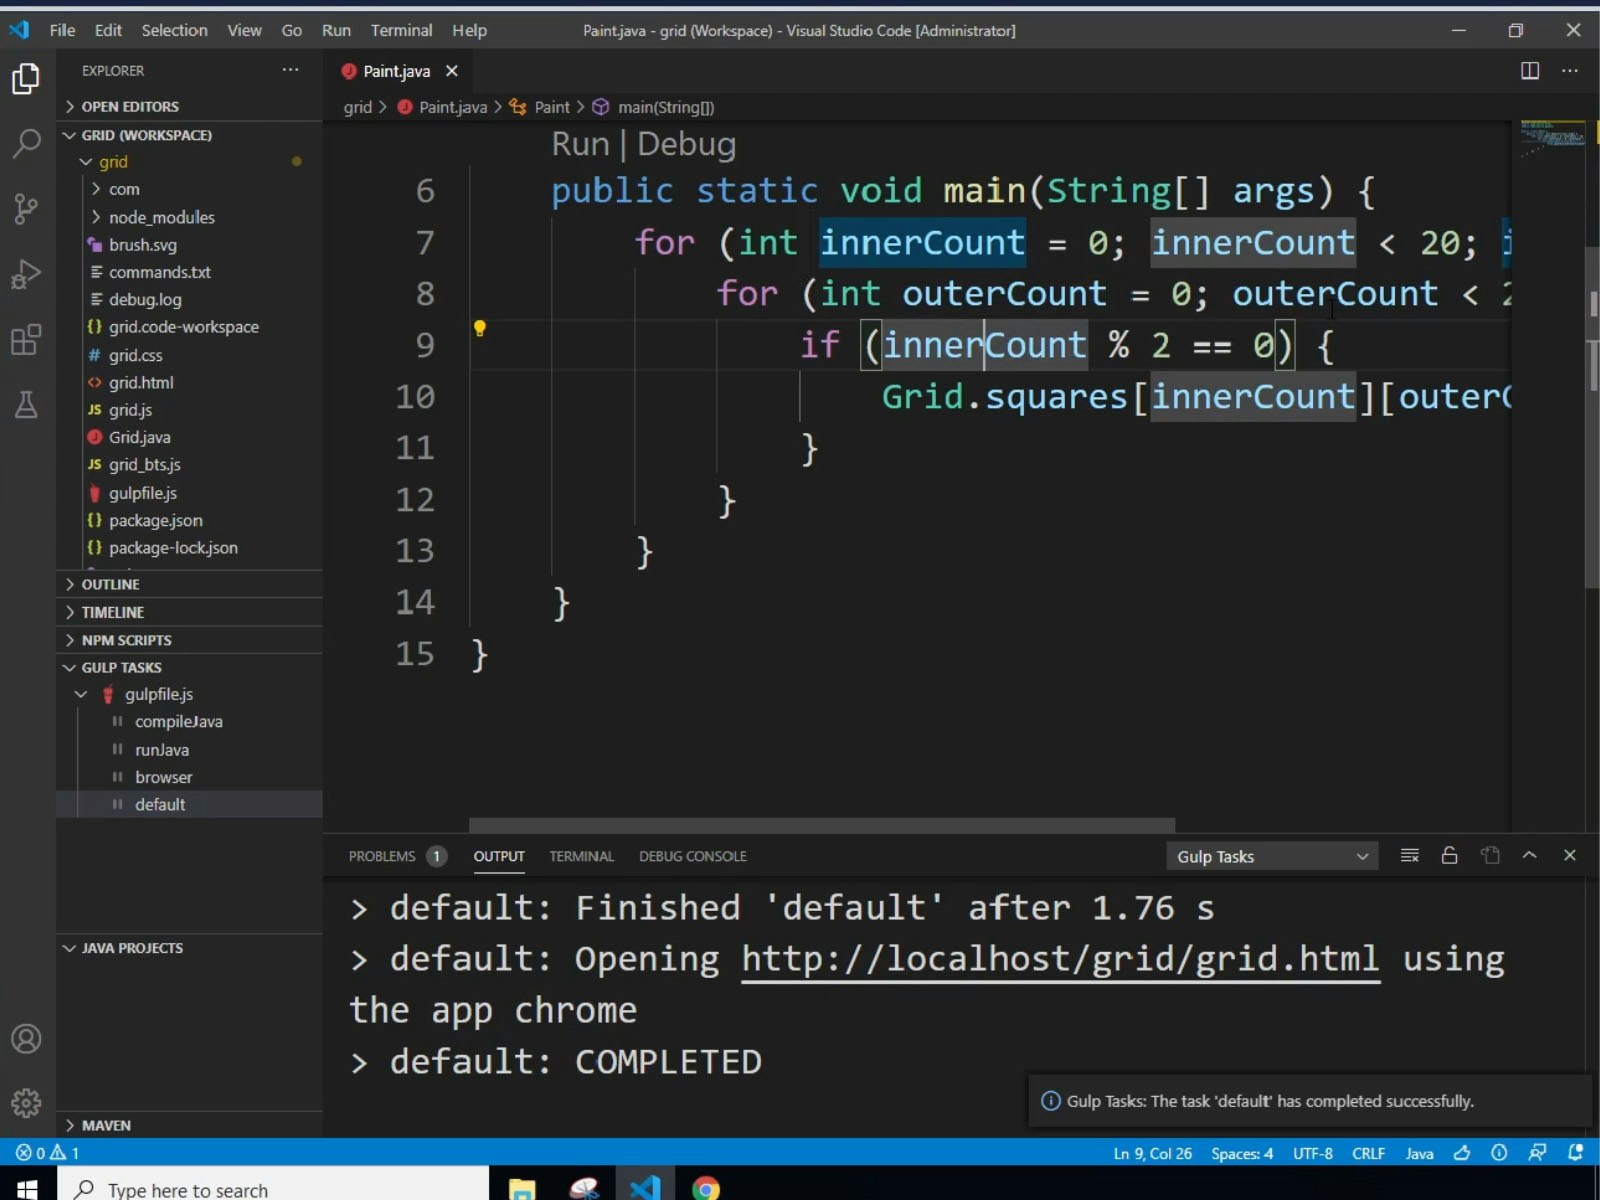Change indentation via Spaces: 4 status item

[1242, 1153]
